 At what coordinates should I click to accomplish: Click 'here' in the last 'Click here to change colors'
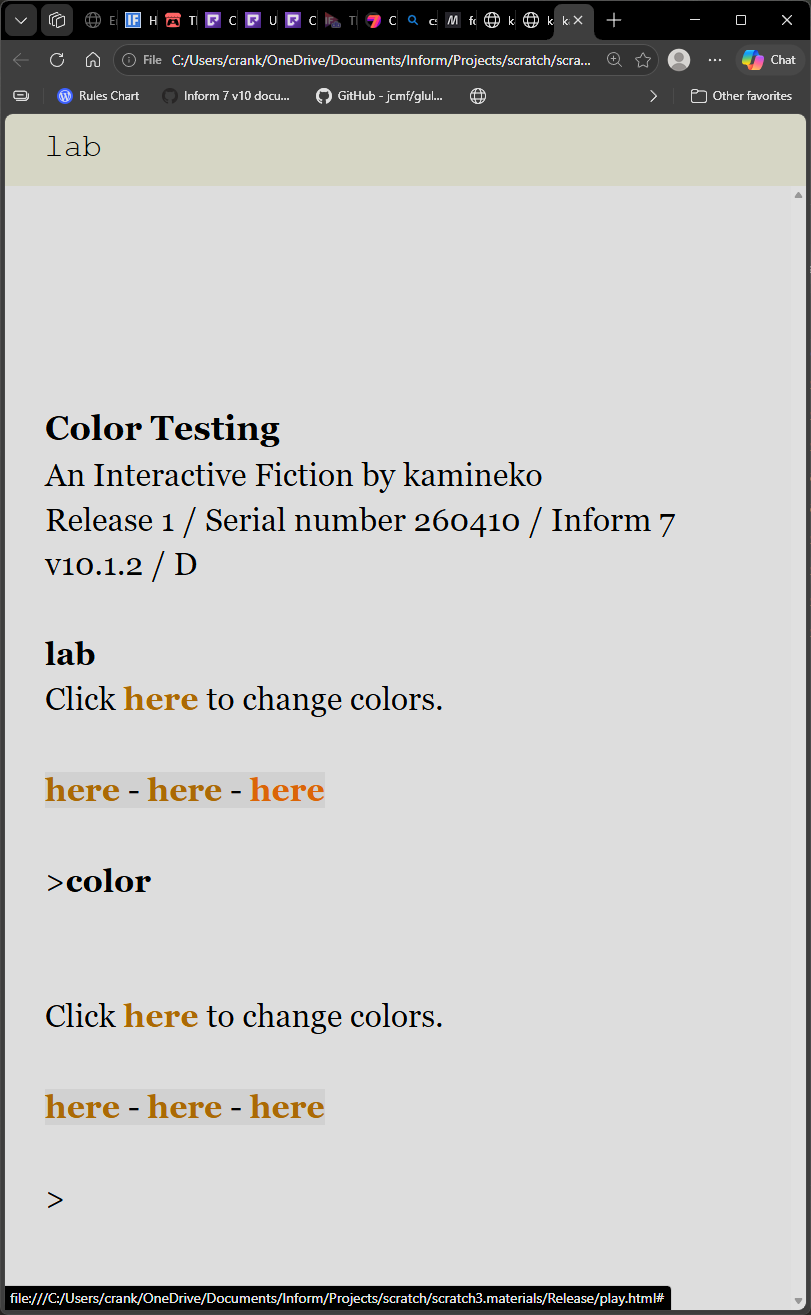point(161,1016)
